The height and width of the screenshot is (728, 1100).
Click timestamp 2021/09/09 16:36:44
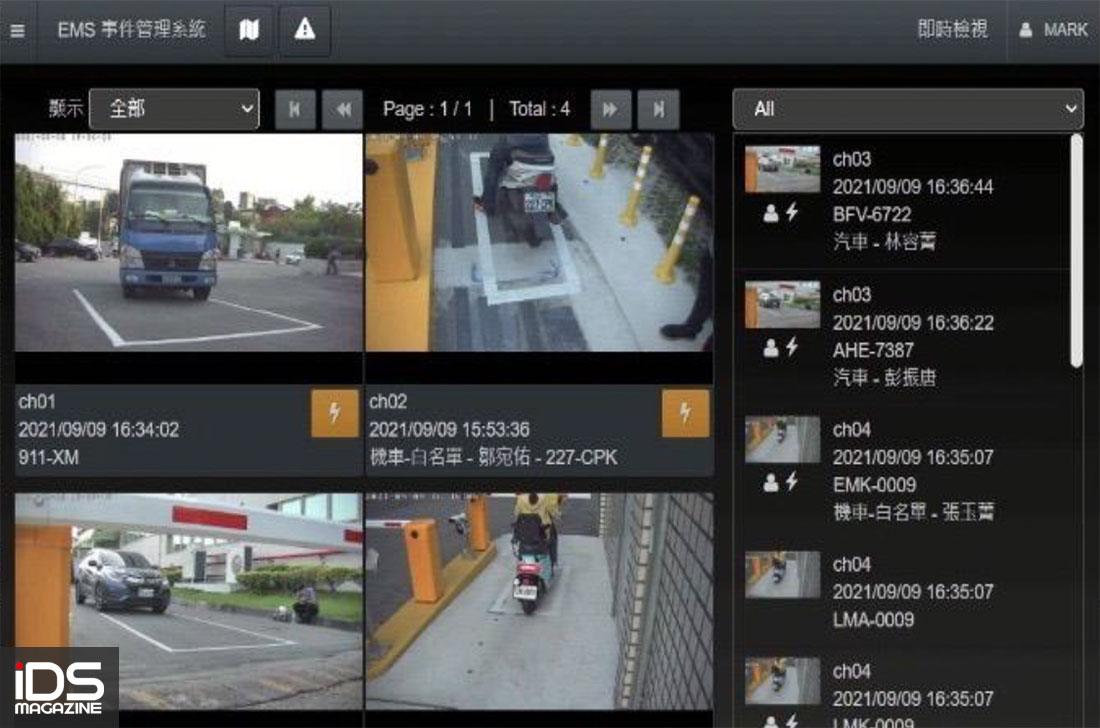[x=913, y=187]
